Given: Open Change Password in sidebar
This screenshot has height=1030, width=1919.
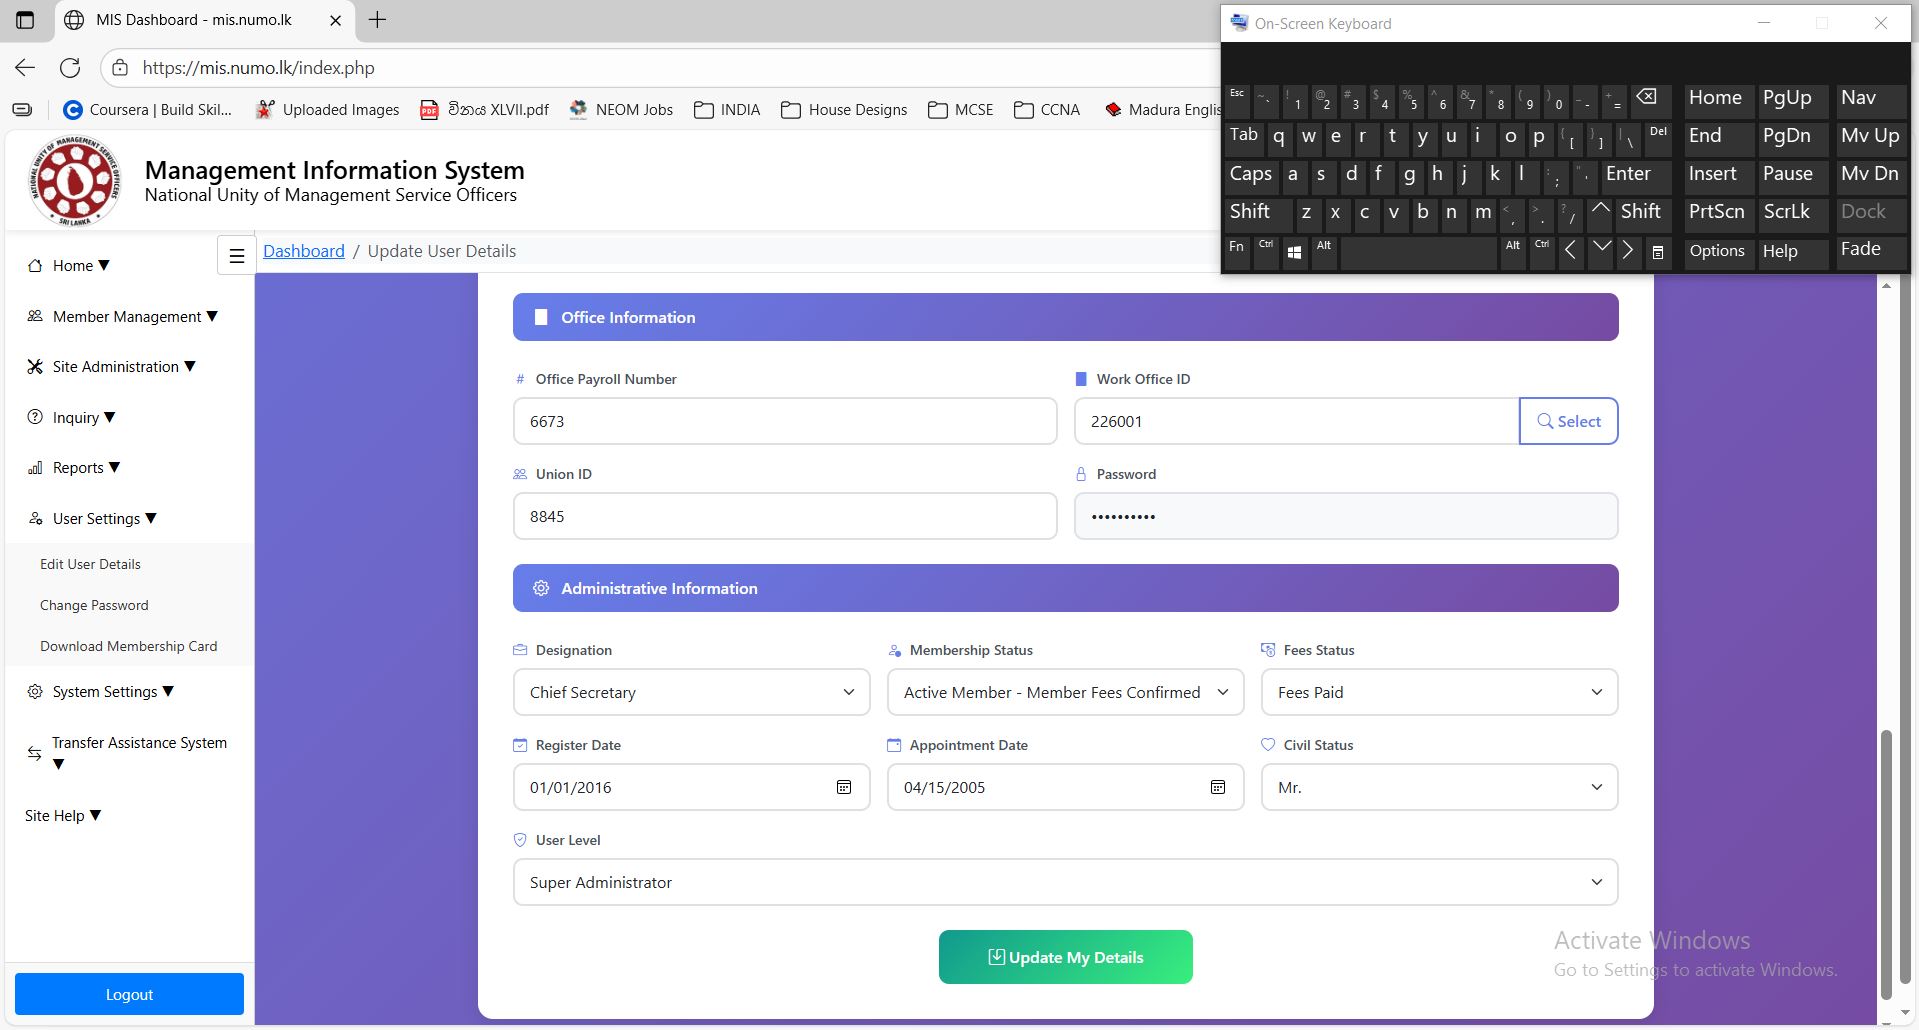Looking at the screenshot, I should [x=94, y=606].
